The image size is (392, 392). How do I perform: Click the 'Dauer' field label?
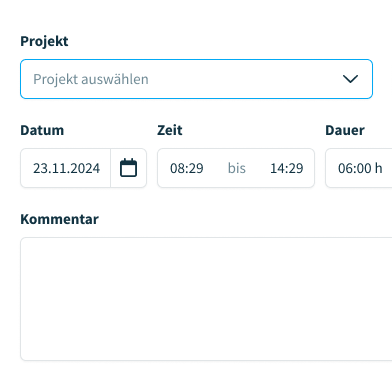(345, 130)
